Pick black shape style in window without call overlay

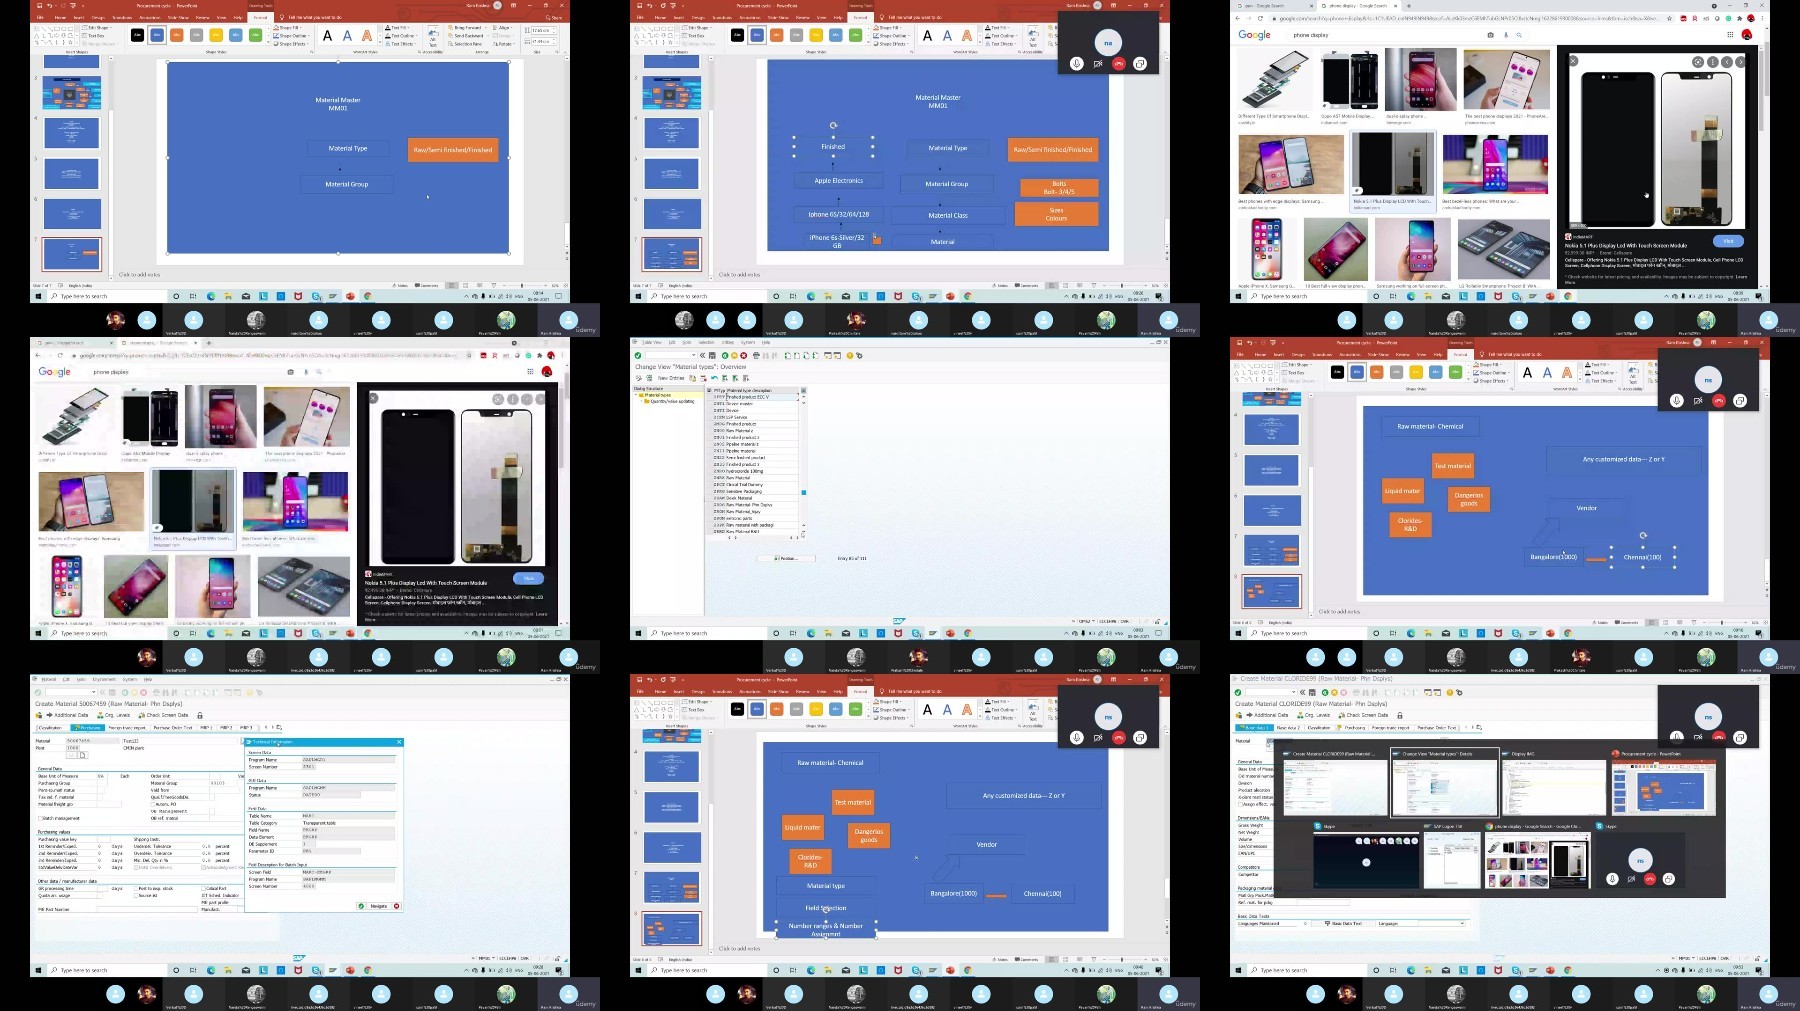[137, 35]
